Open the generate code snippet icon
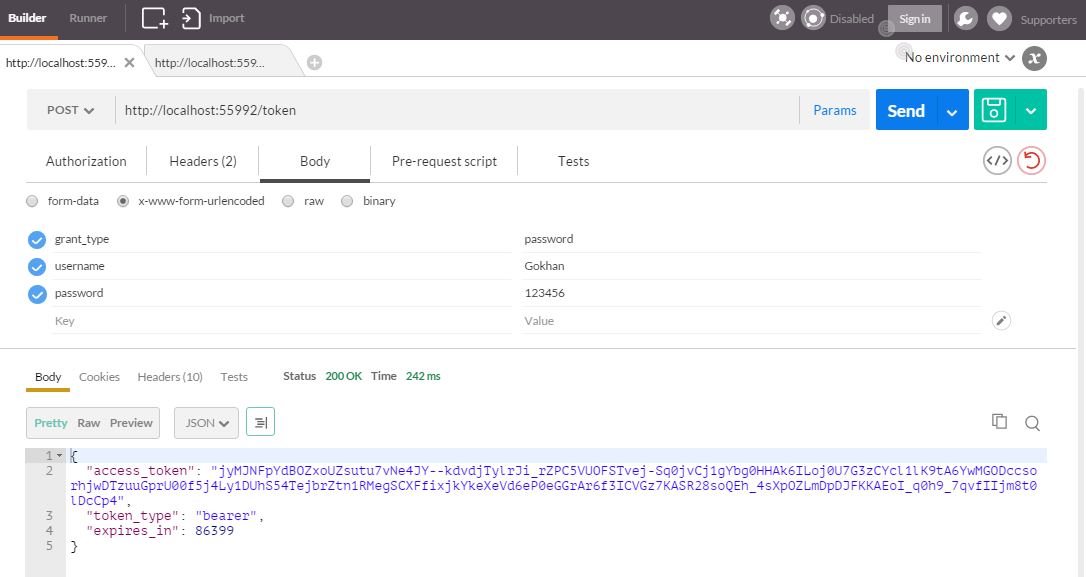Screen dimensions: 1086x577 (997, 161)
